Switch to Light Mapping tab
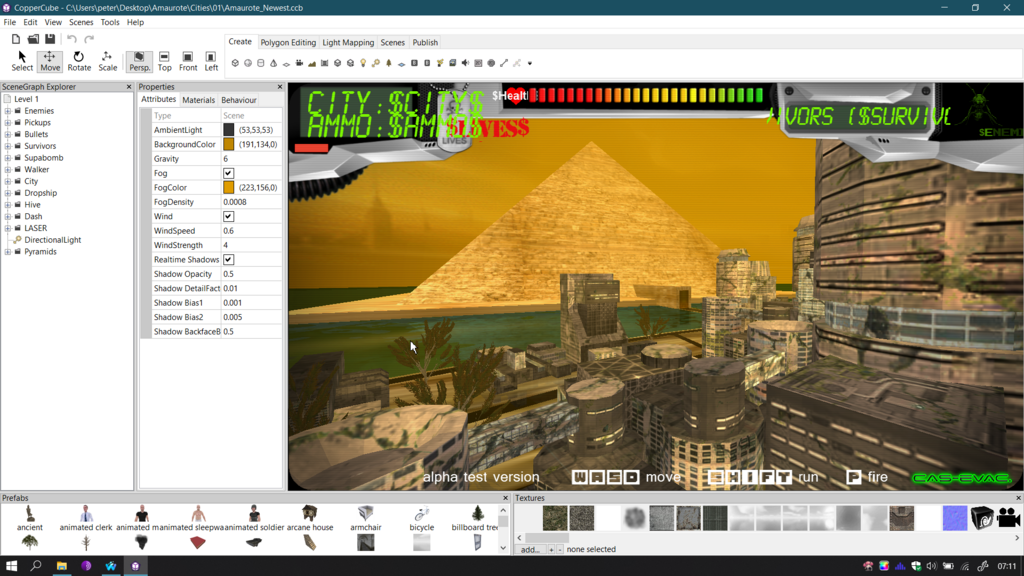 (x=348, y=42)
